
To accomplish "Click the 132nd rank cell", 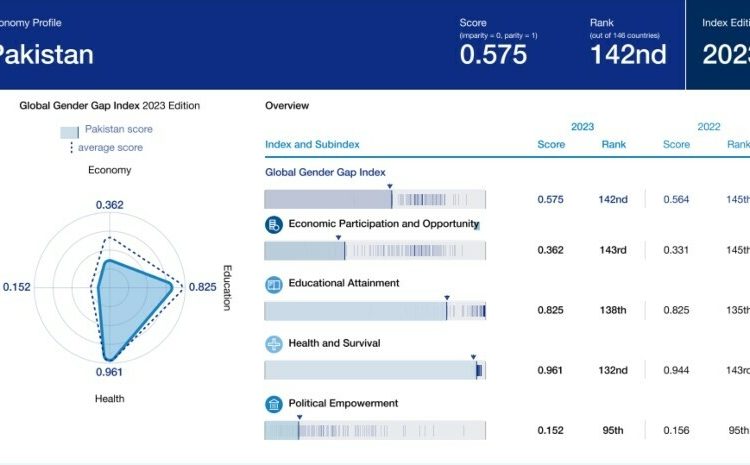I will 613,370.
